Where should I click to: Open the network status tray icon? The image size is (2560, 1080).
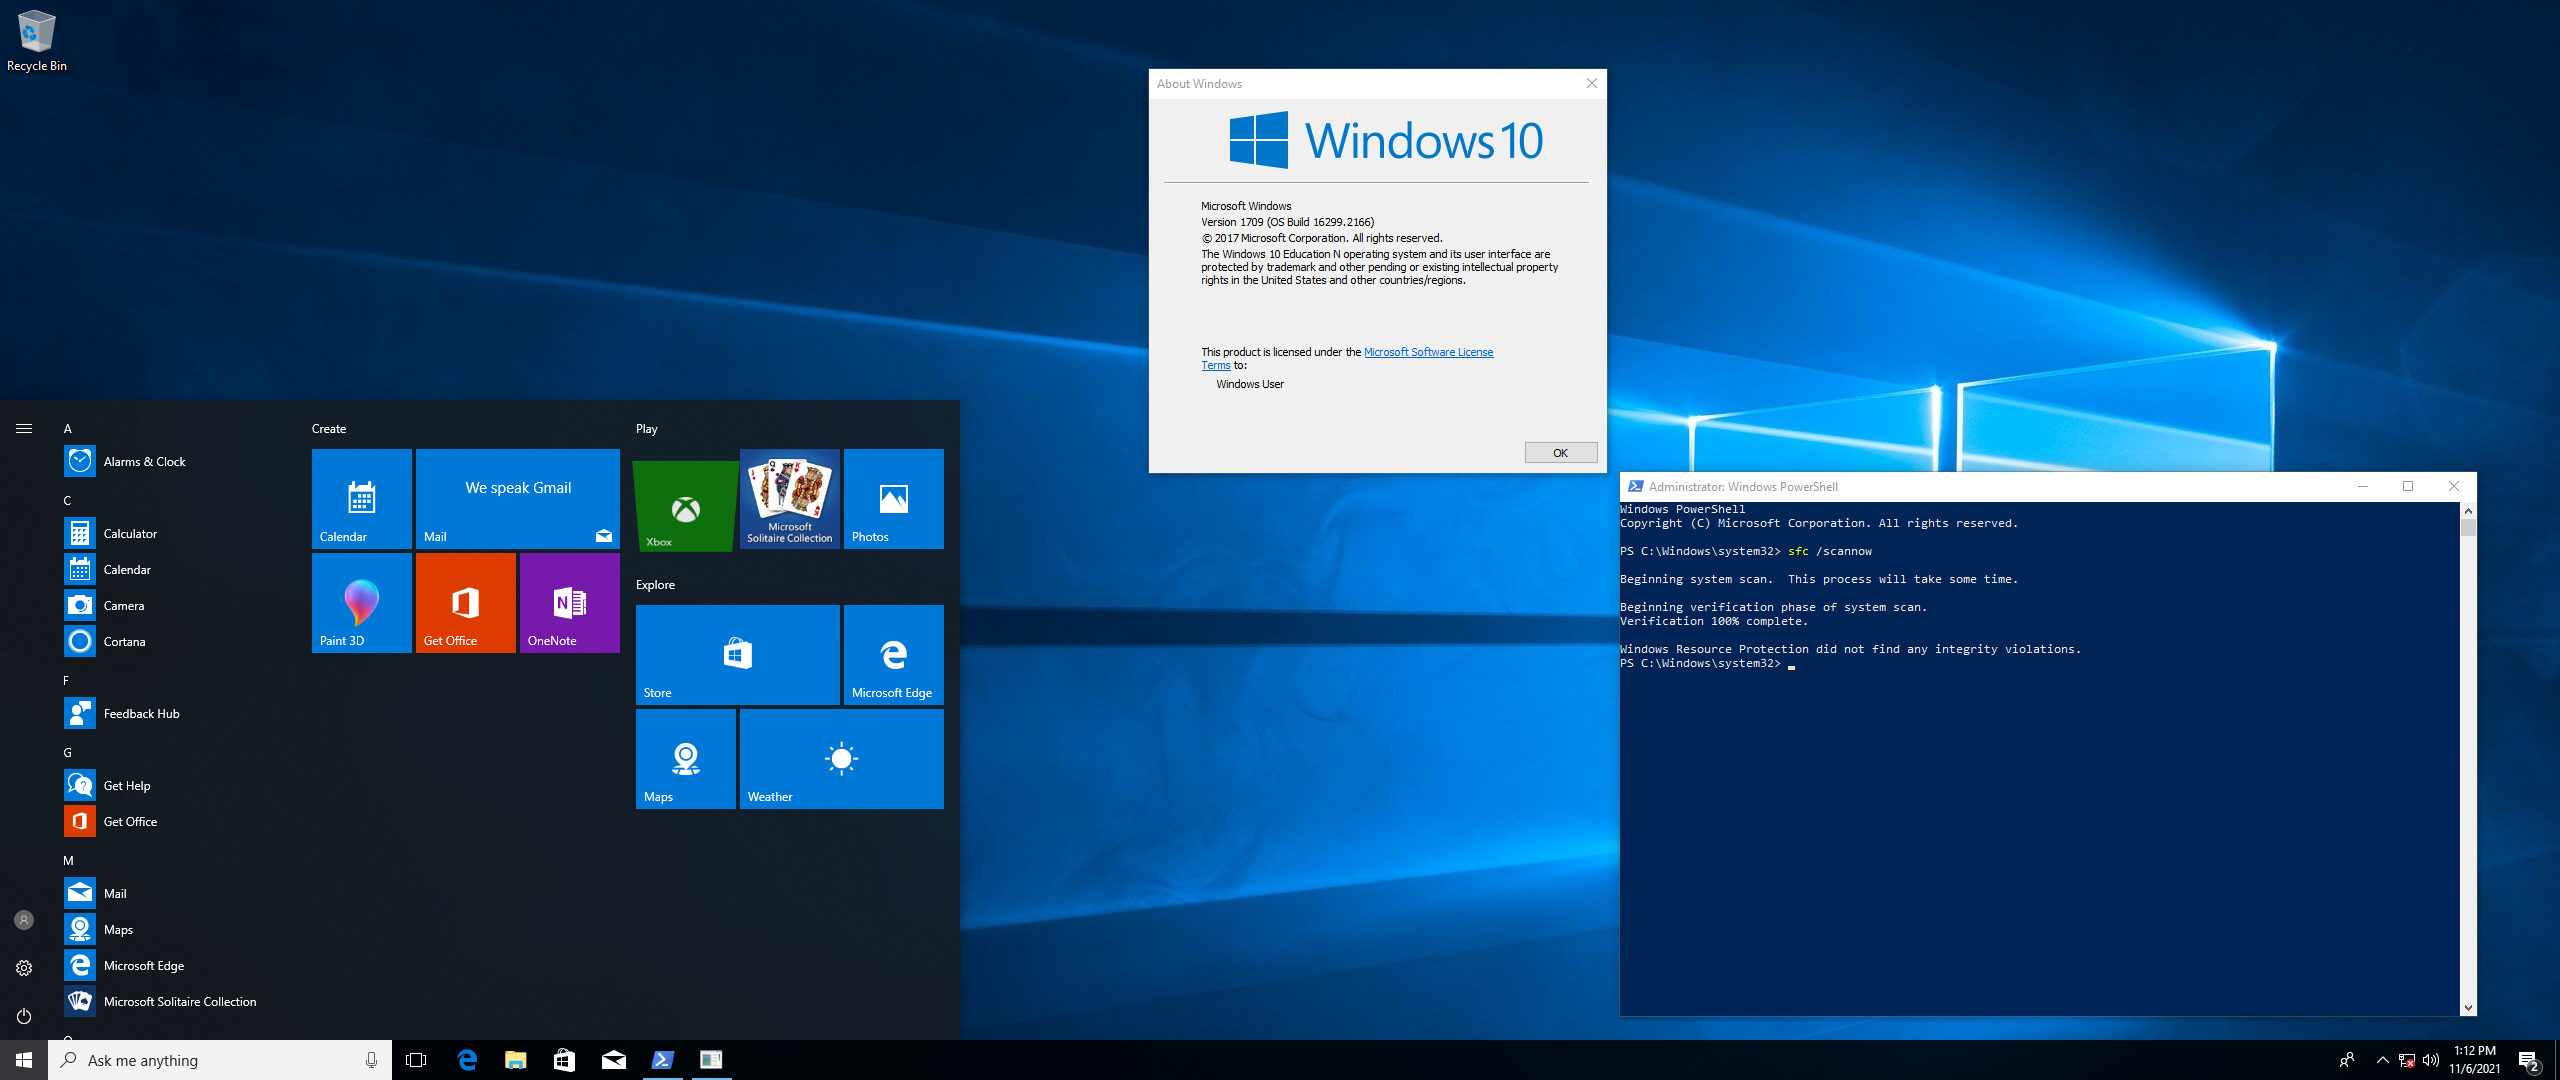click(x=2406, y=1060)
